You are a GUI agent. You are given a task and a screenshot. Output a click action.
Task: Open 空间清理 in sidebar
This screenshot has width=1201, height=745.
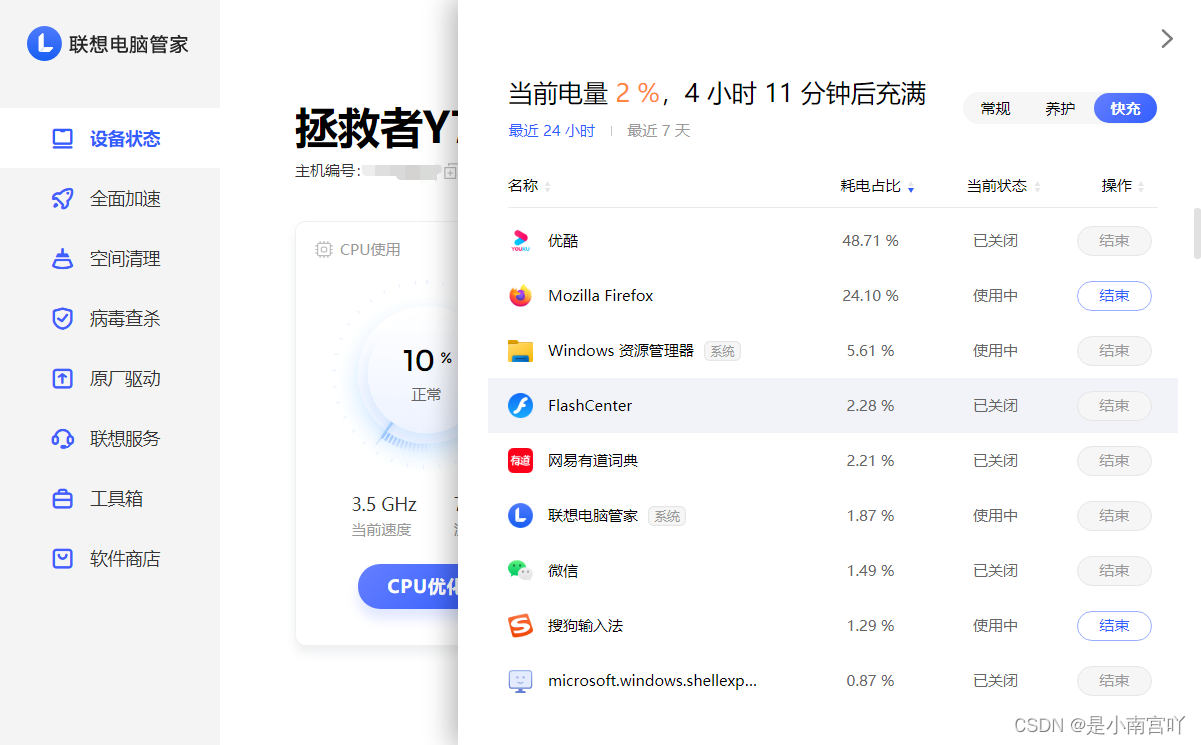(110, 258)
